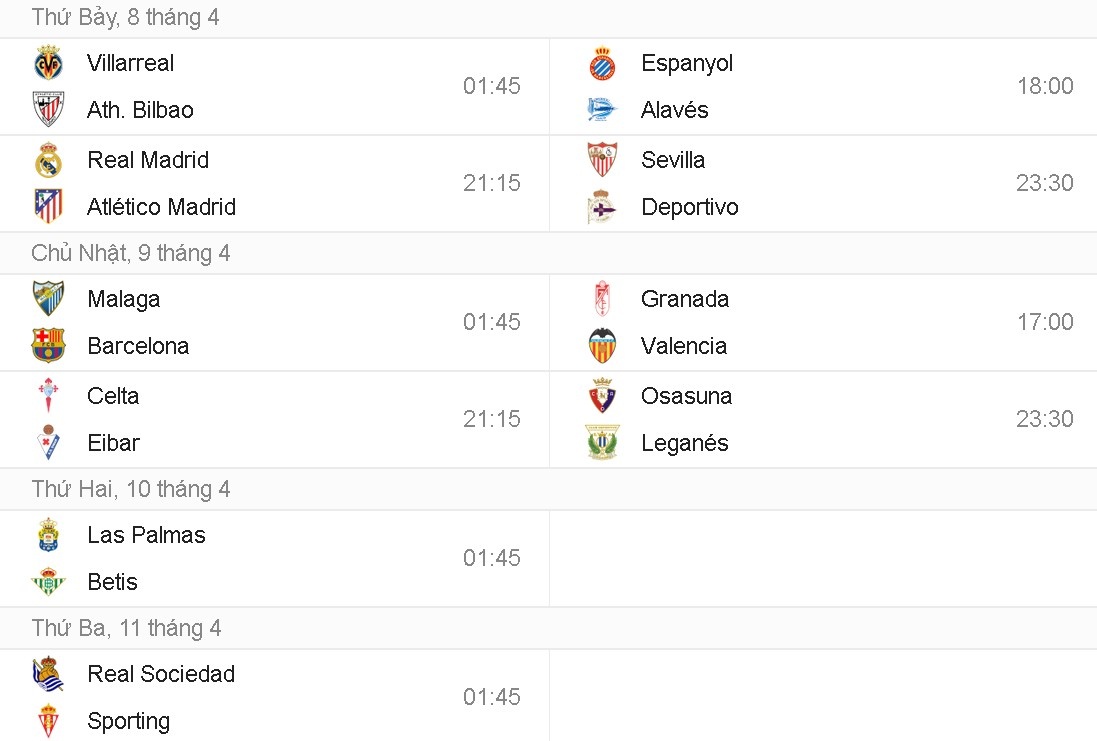Click the Villarreal club crest
1097x741 pixels.
[48, 63]
